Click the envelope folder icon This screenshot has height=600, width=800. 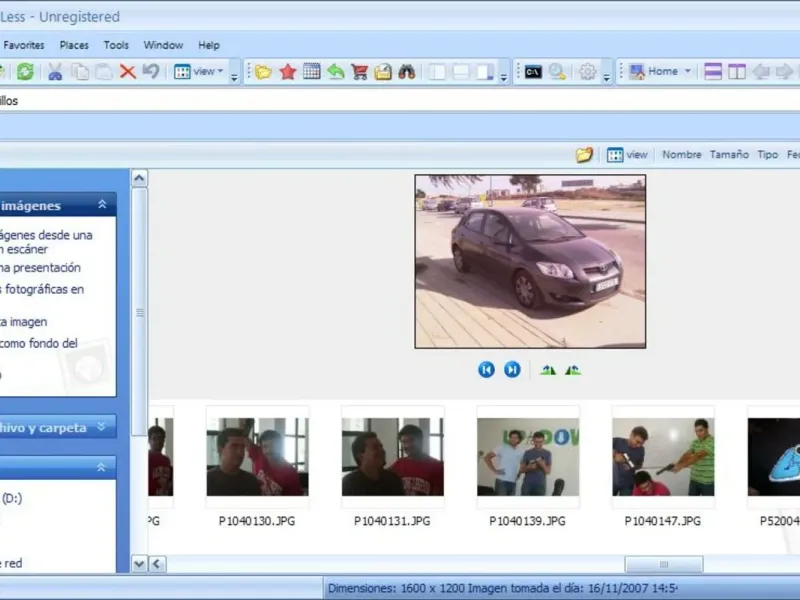point(383,71)
